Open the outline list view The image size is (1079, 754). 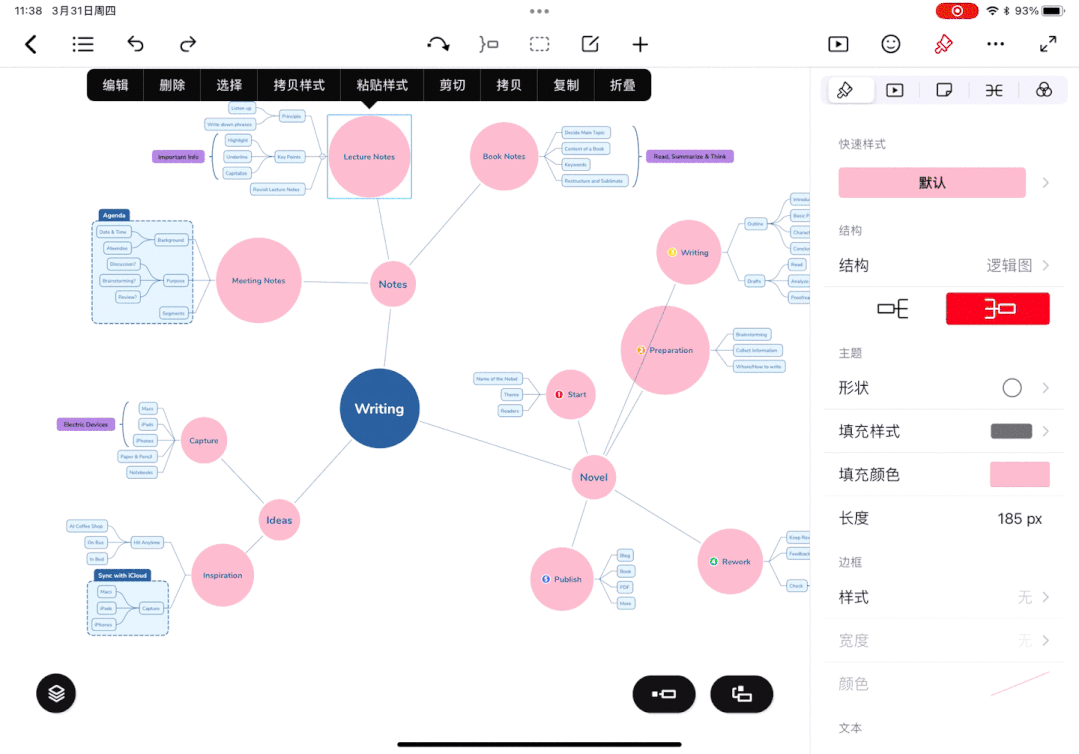pyautogui.click(x=83, y=44)
